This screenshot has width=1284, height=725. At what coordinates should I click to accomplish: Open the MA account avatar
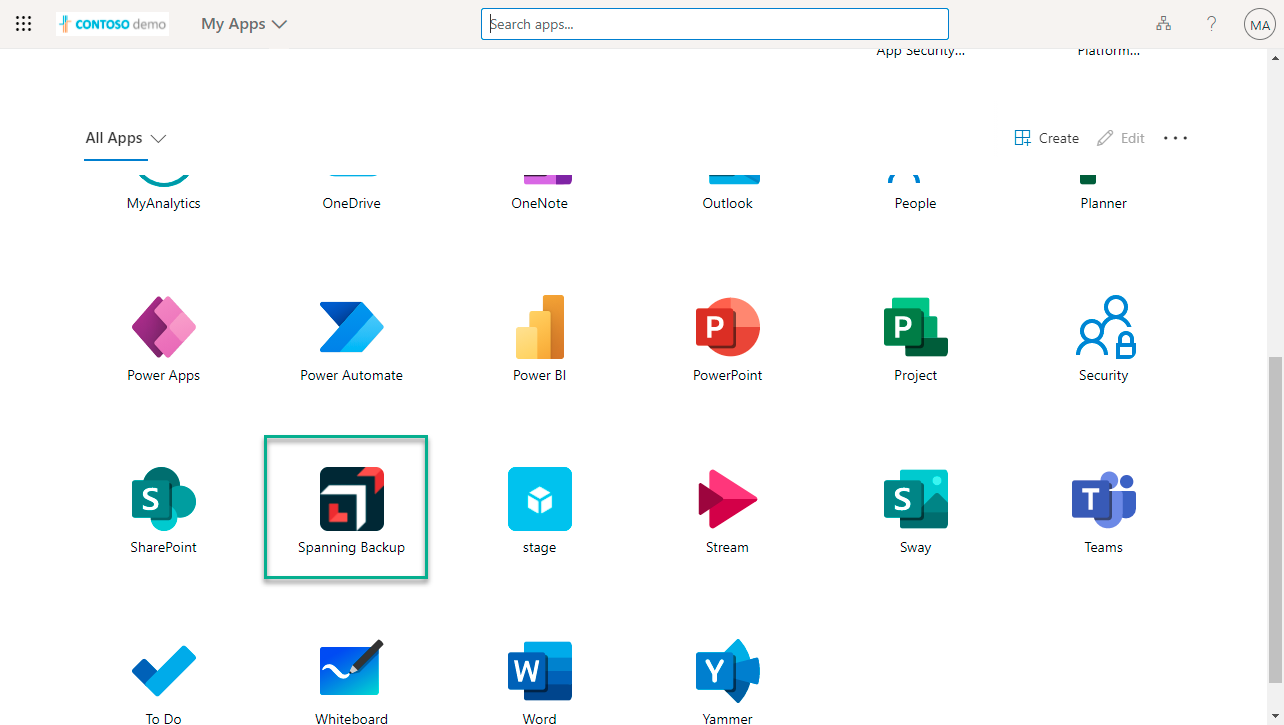[x=1259, y=24]
